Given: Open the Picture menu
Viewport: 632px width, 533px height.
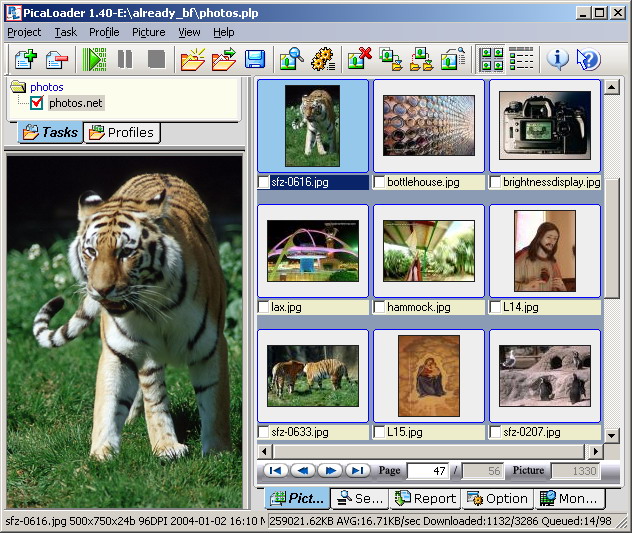Looking at the screenshot, I should (x=148, y=32).
